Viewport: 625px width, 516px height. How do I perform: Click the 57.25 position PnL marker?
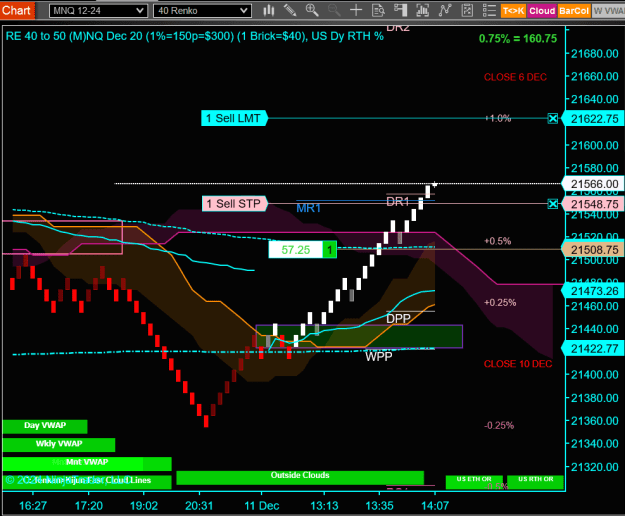295,250
